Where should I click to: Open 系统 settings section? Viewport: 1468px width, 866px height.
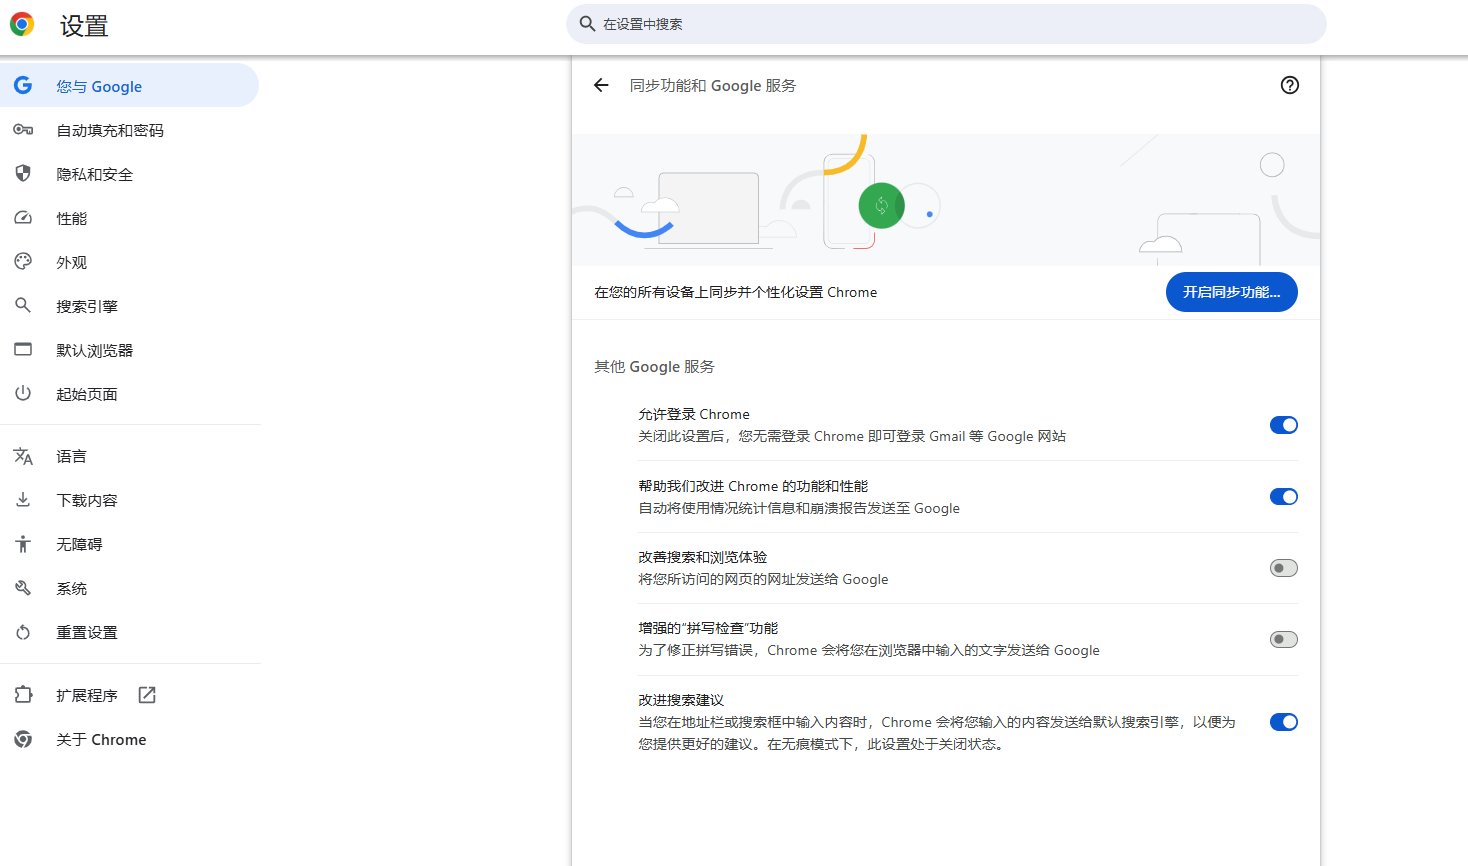tap(129, 588)
